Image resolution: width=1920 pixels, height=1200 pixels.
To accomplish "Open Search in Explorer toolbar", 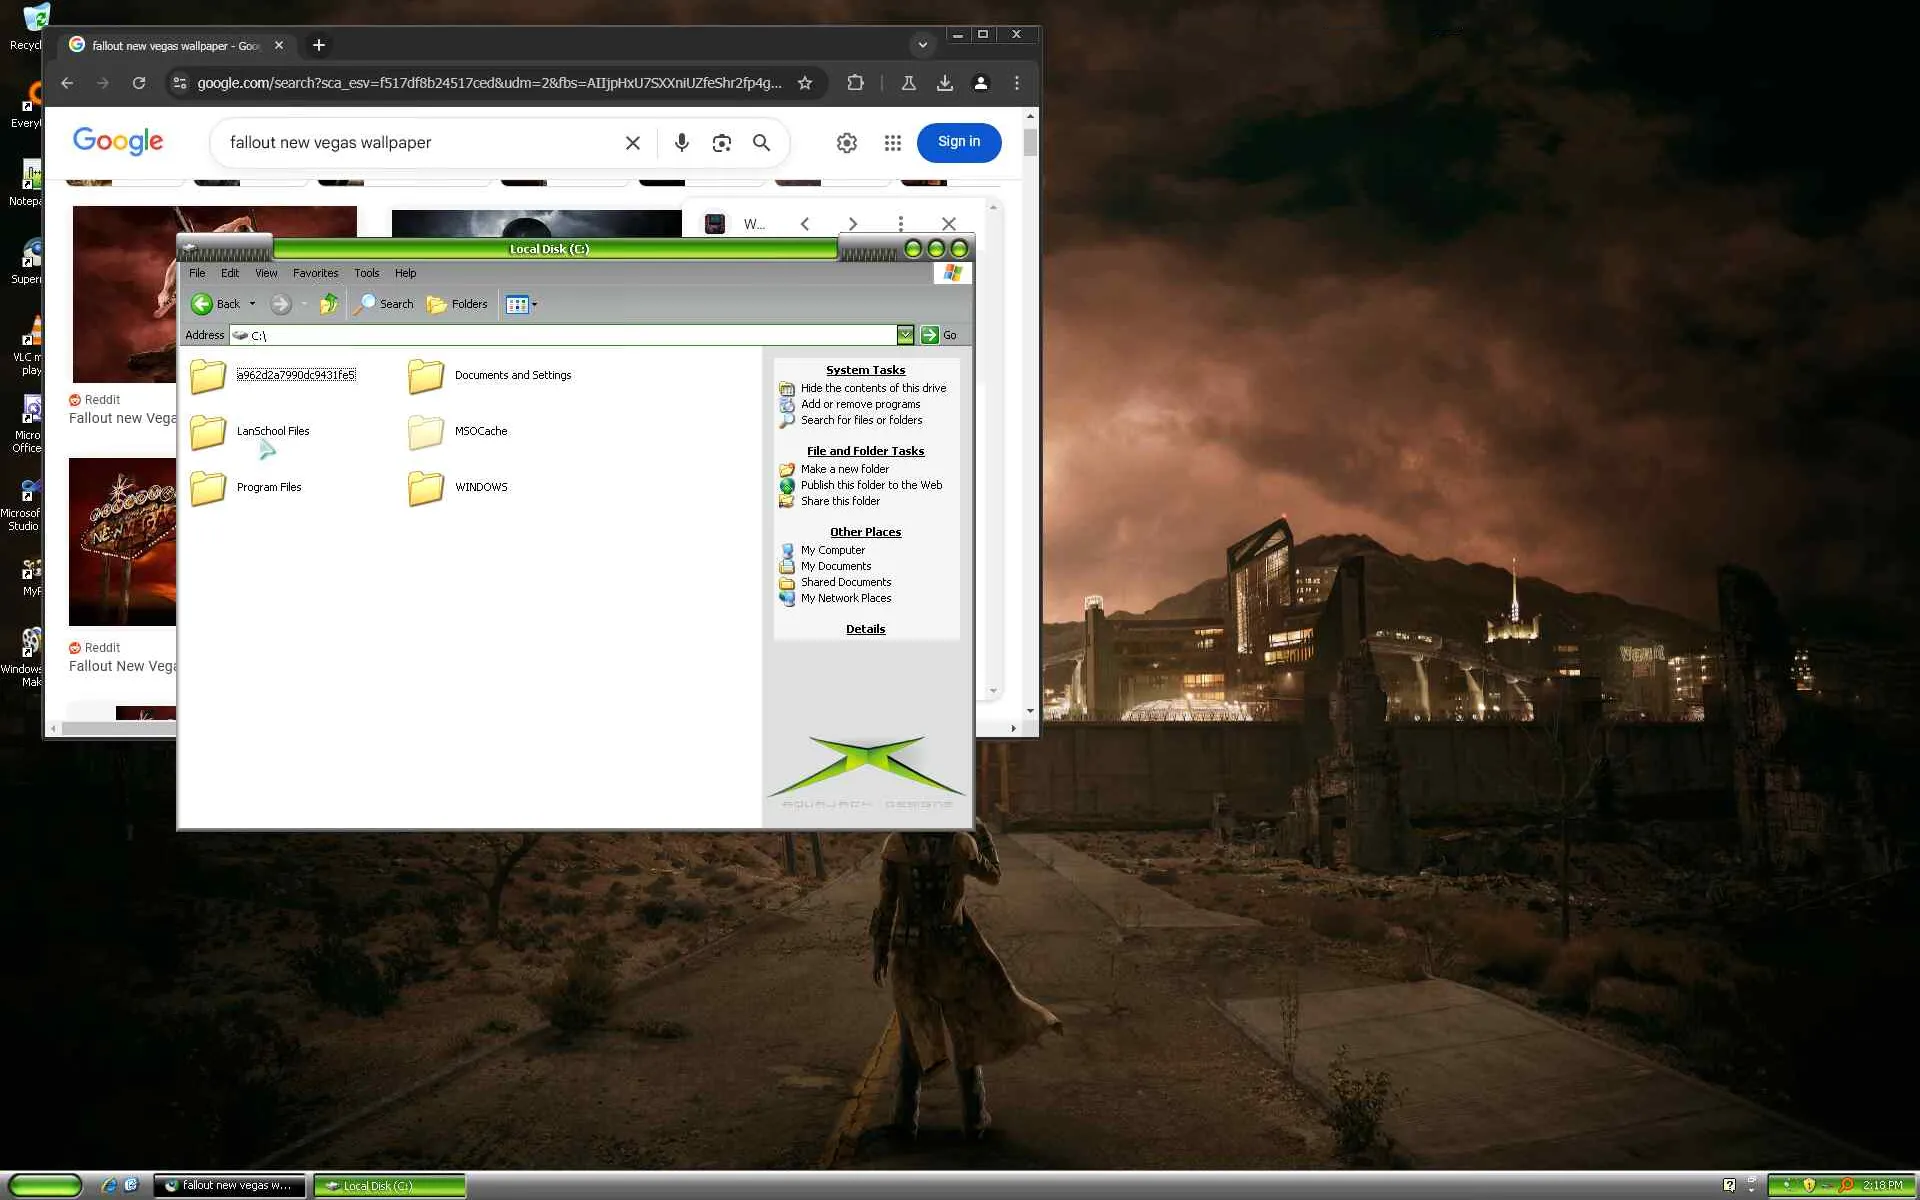I will point(384,304).
